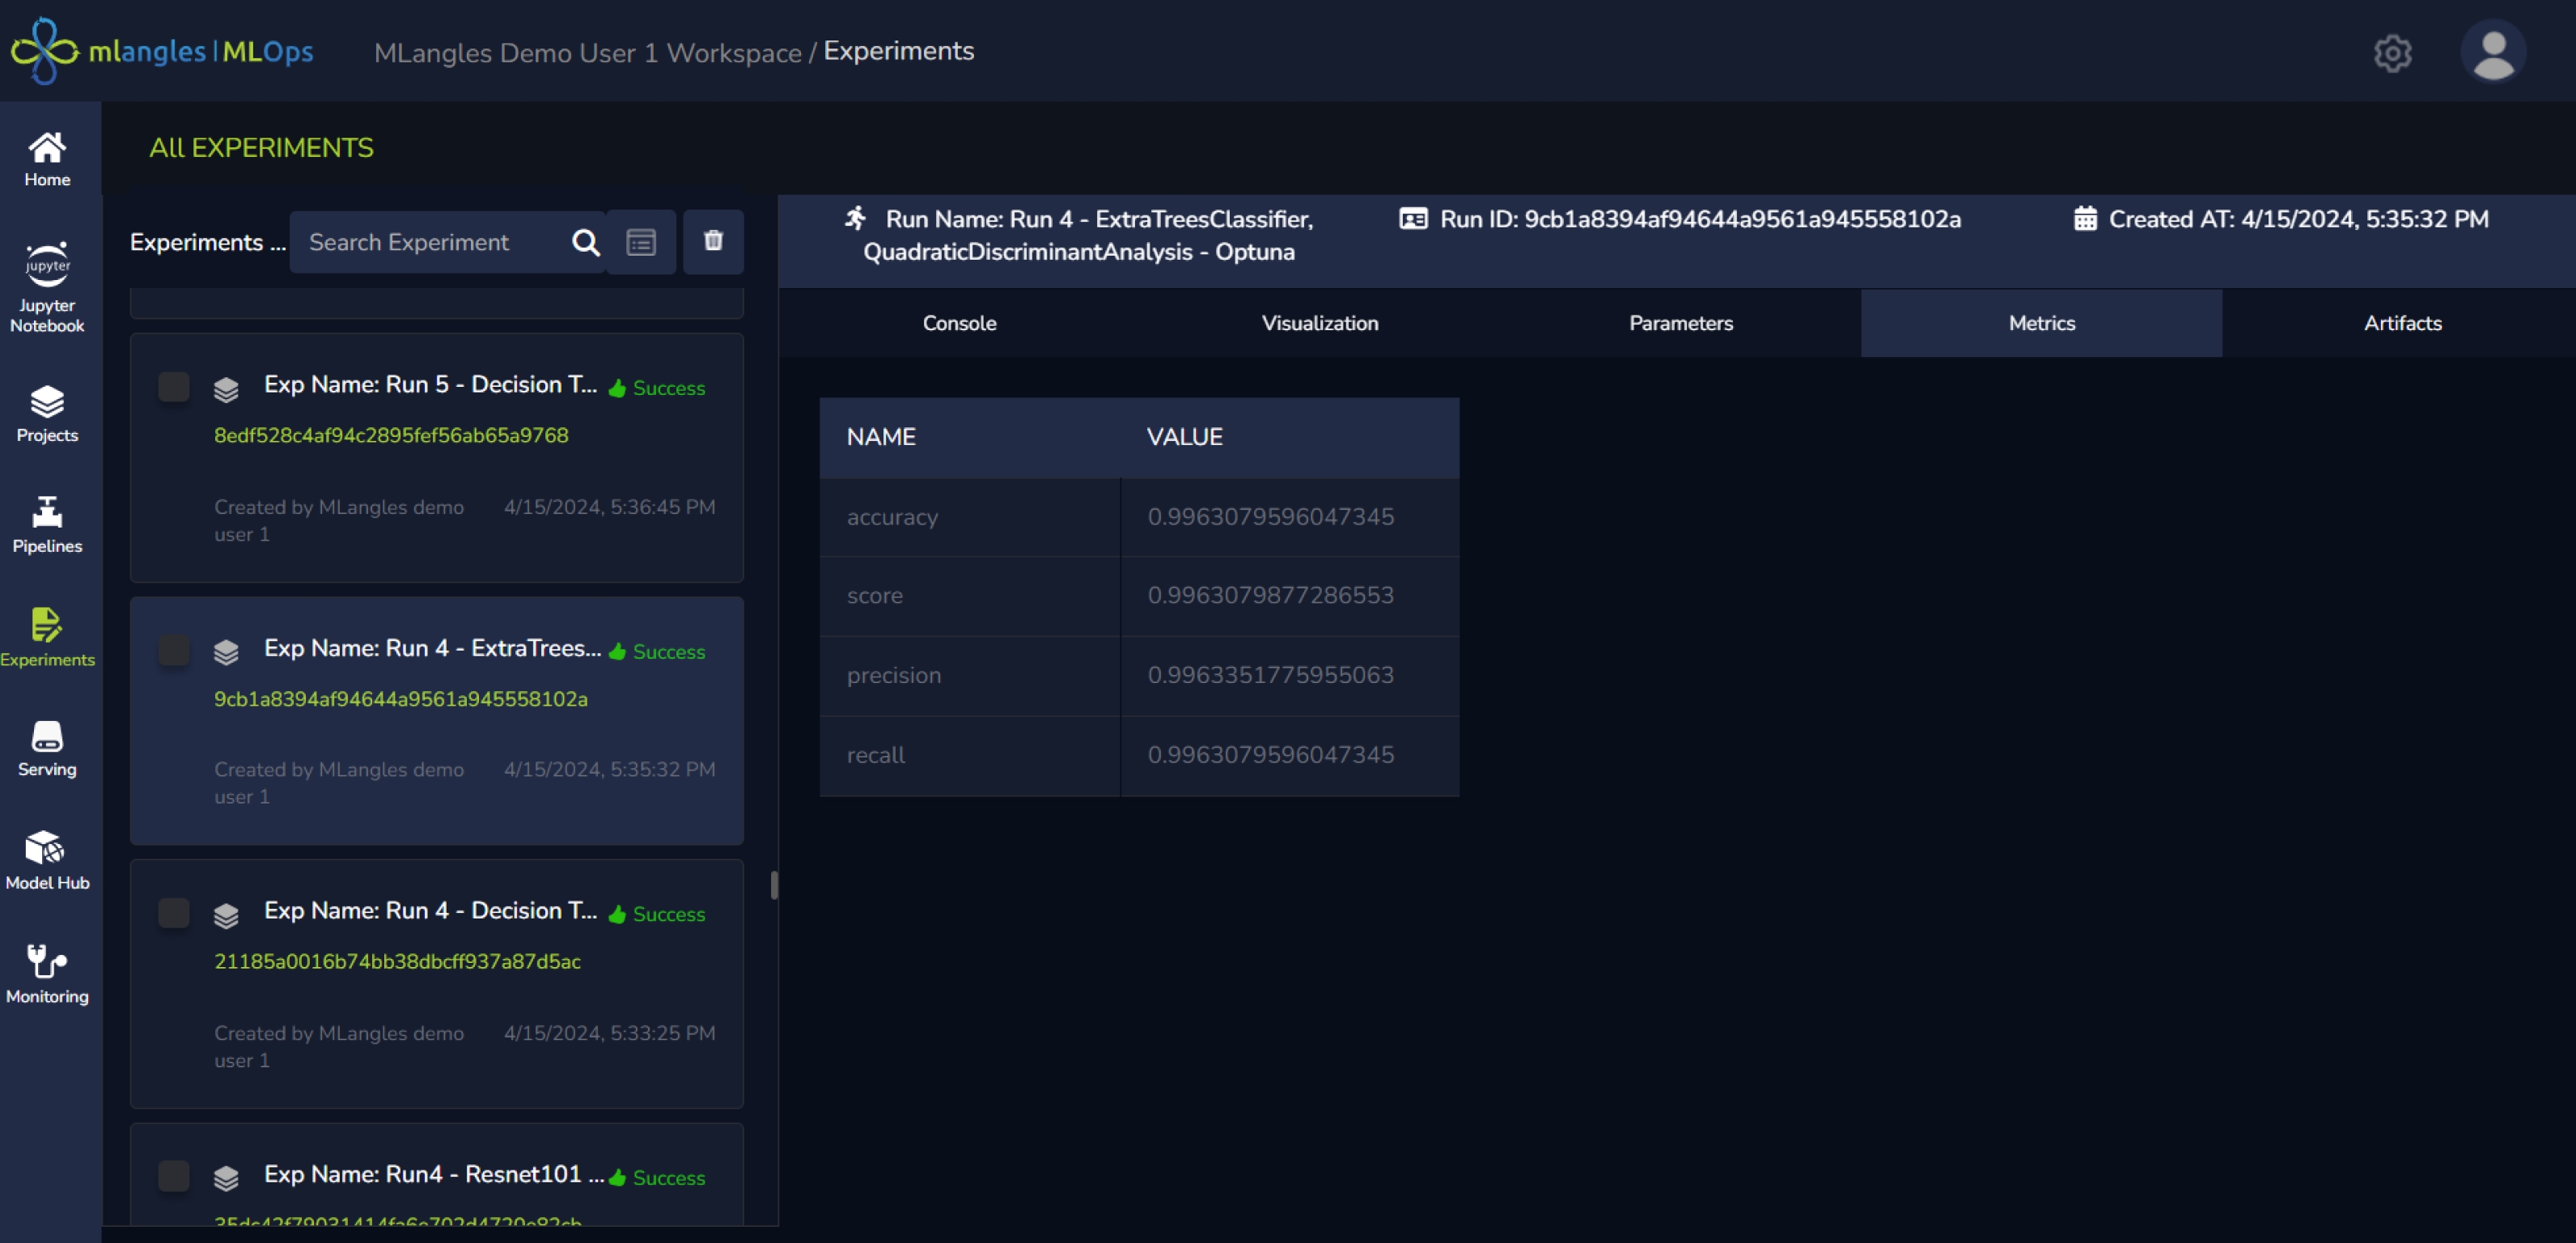This screenshot has height=1243, width=2576.
Task: Select the score metric name
Action: [875, 596]
